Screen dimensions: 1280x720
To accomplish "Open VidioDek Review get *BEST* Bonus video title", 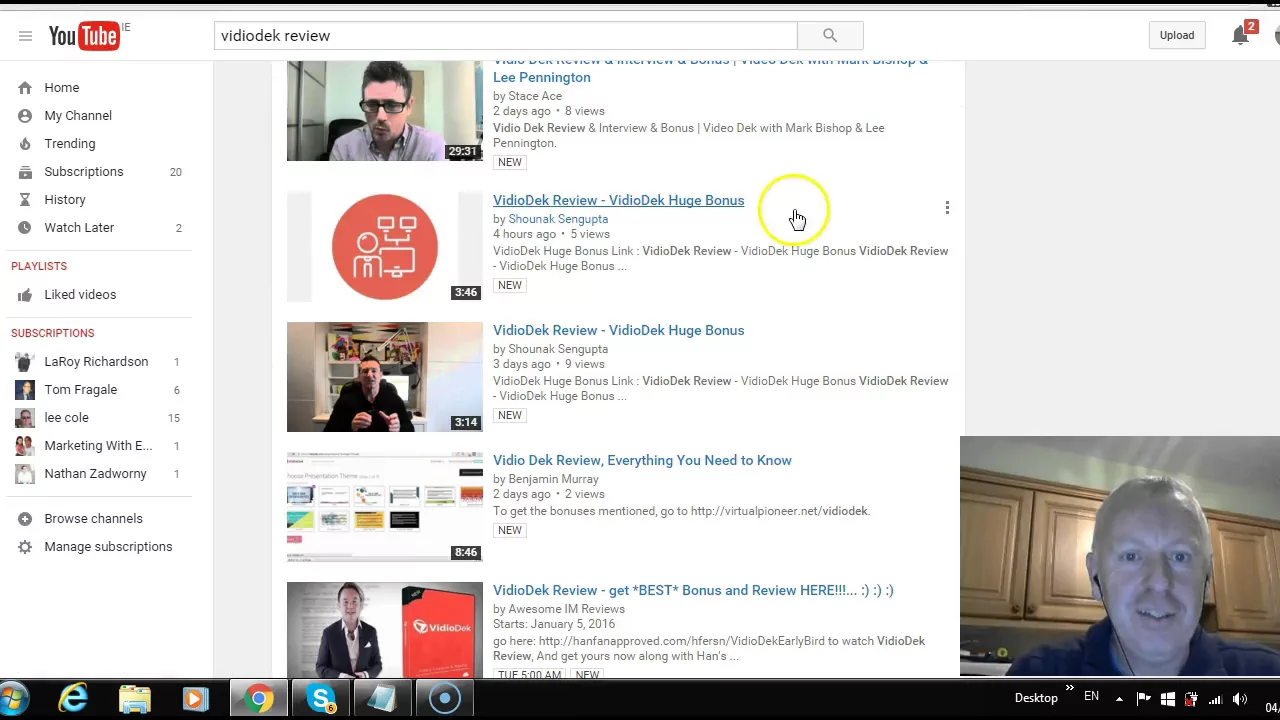I will (693, 590).
